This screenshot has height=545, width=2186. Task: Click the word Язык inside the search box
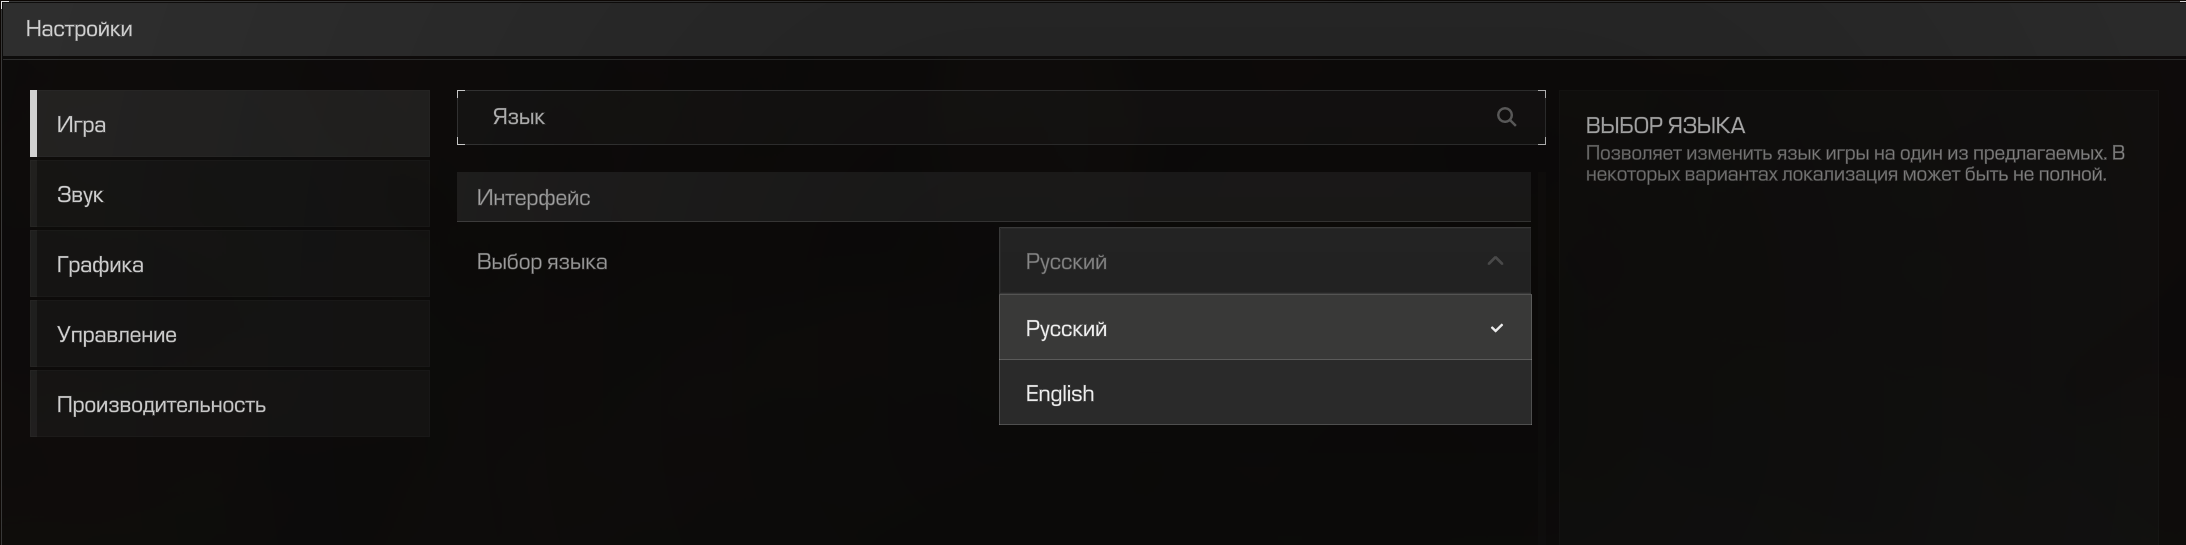click(x=518, y=117)
